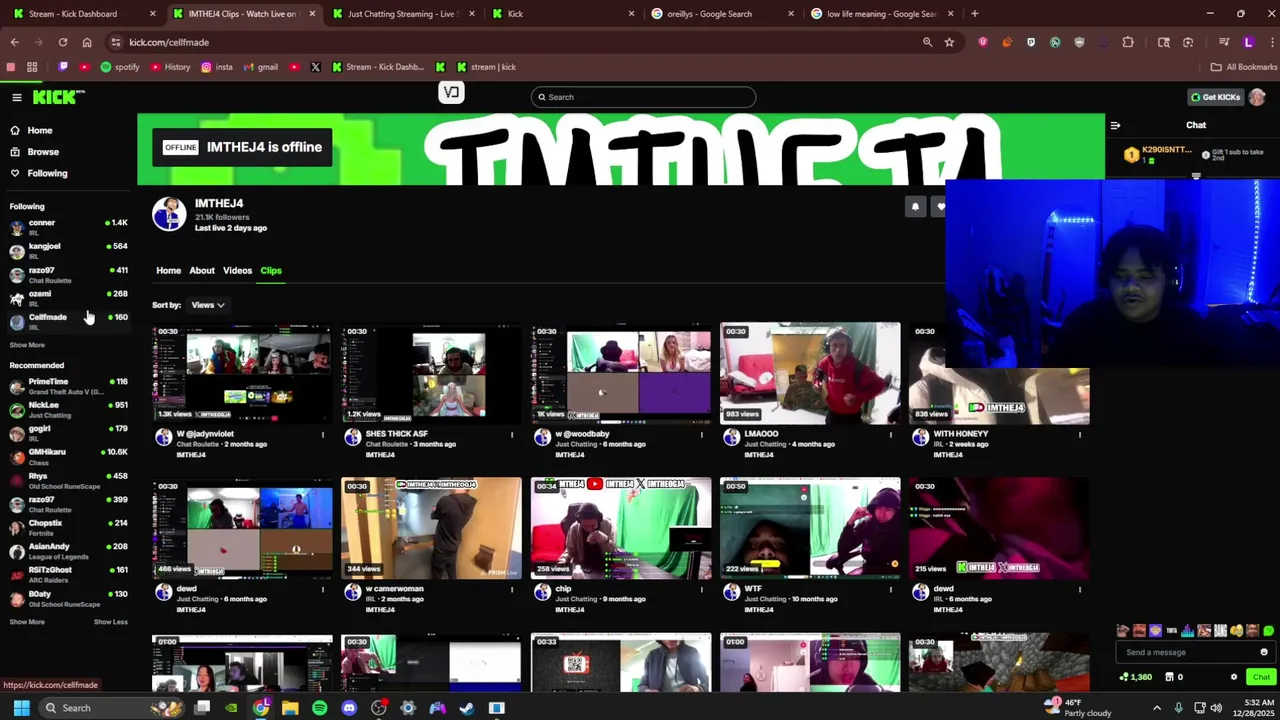Open the gmail bookmark
The image size is (1280, 720).
pos(261,67)
